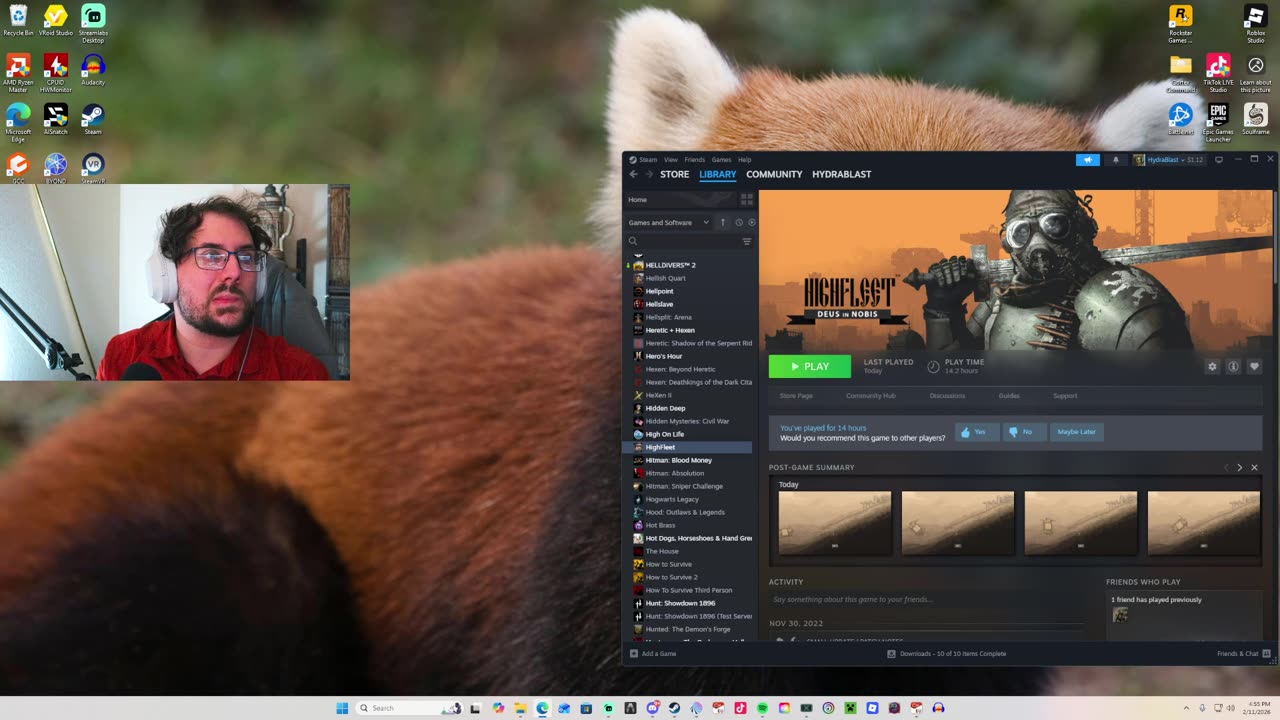The image size is (1280, 720).
Task: Open the Recycle Bin desktop icon
Action: point(18,20)
